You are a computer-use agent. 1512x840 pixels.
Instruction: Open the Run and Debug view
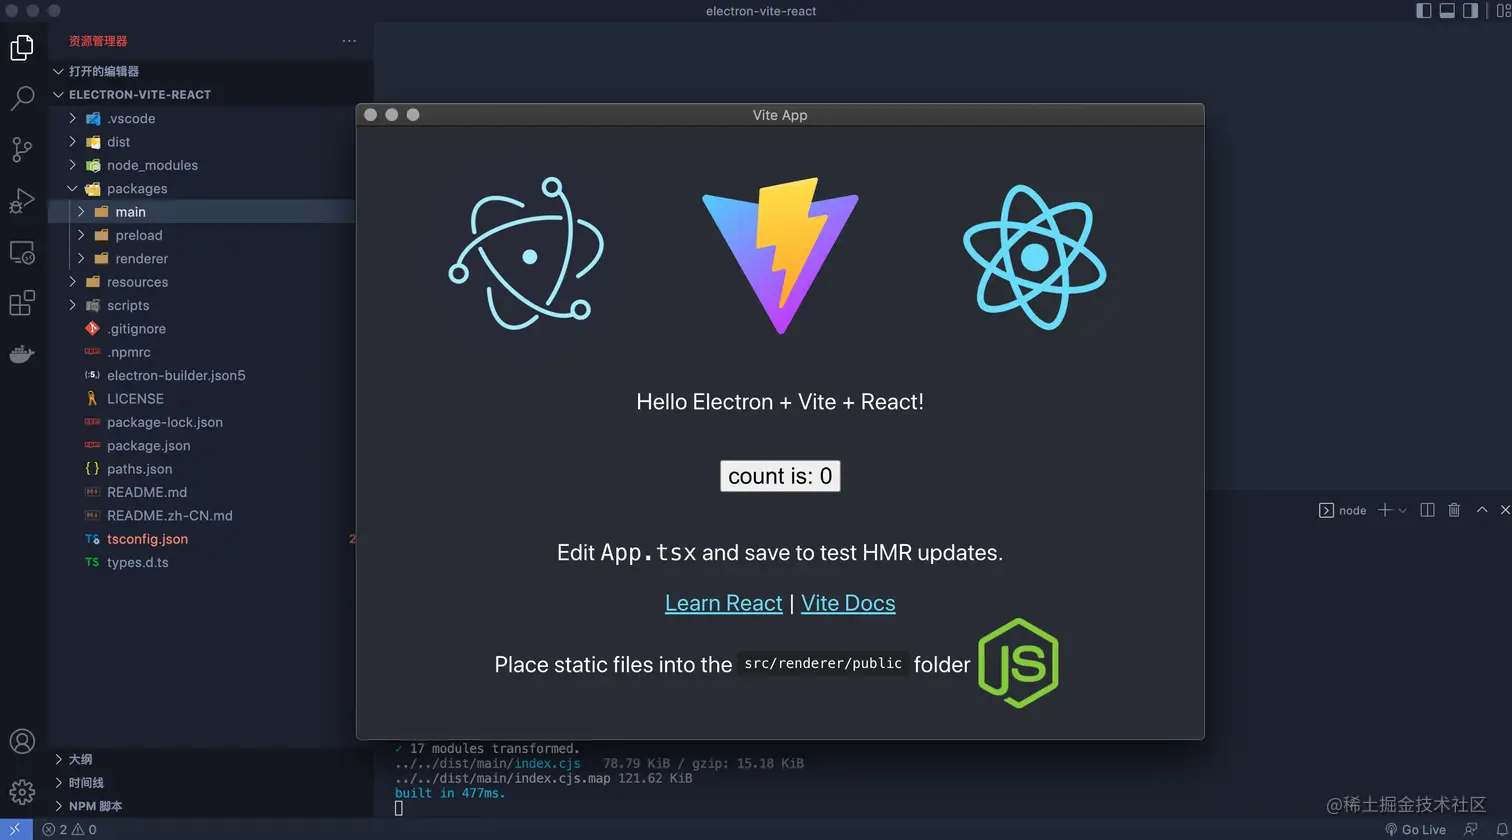pos(22,201)
